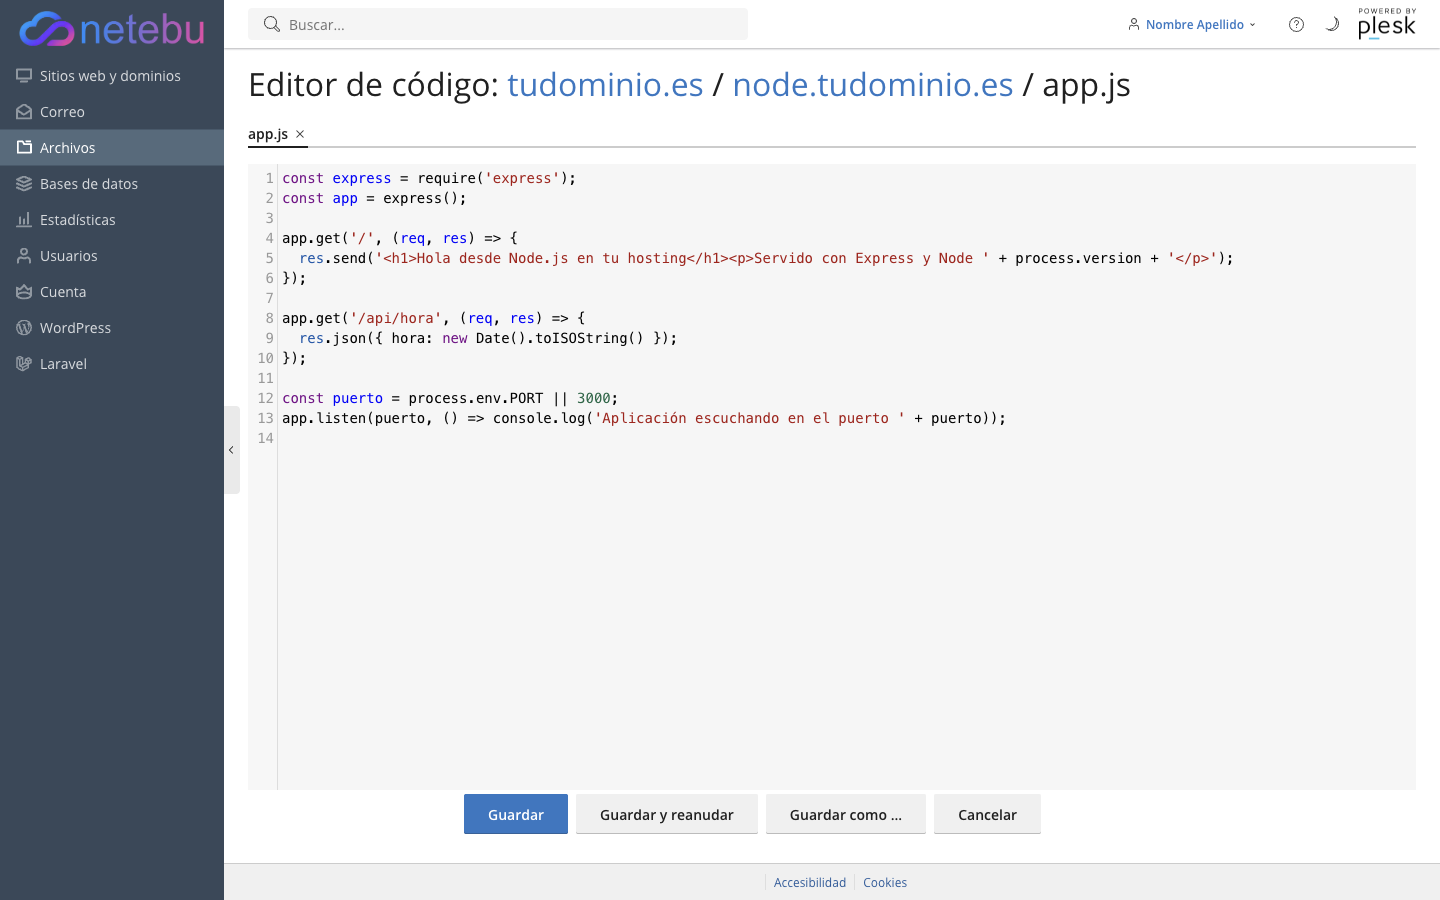The width and height of the screenshot is (1440, 900).
Task: Click the Laravel logo icon
Action: (24, 364)
